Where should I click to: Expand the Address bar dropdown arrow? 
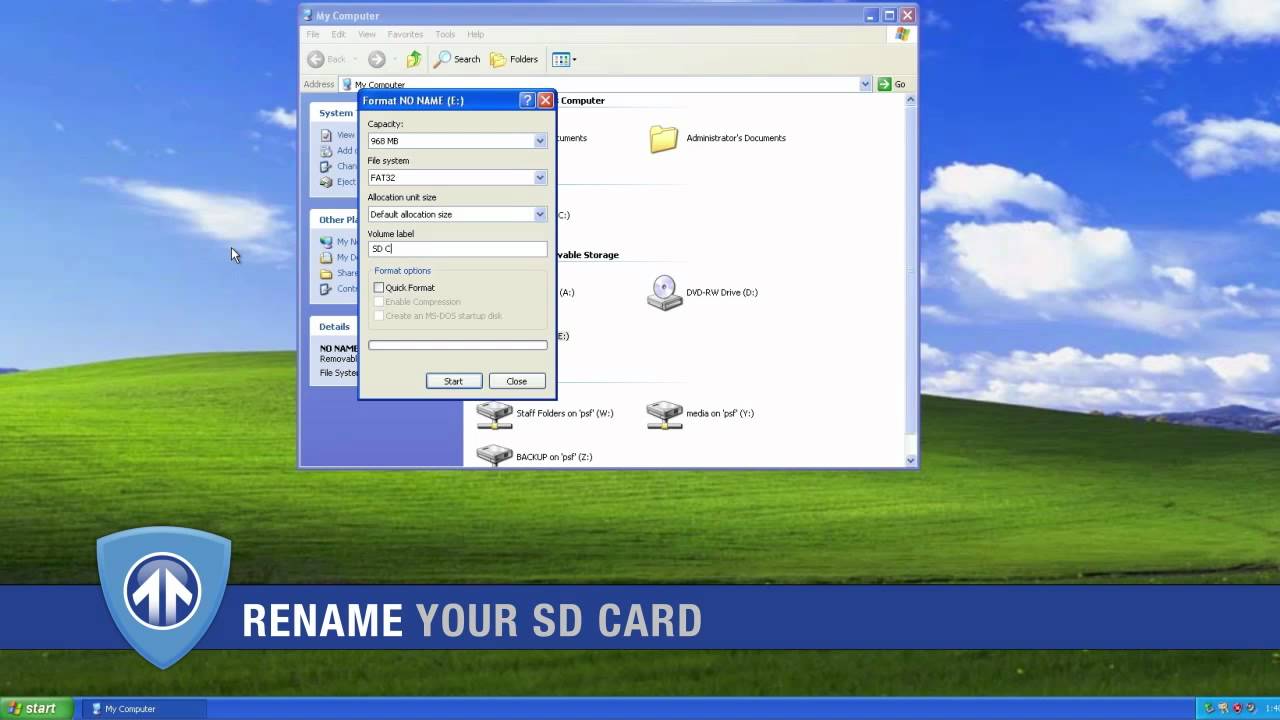pos(865,84)
